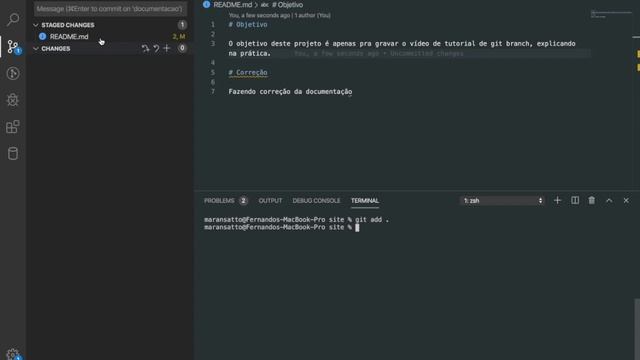Open staged README.md file
640x360 pixels.
[x=69, y=37]
